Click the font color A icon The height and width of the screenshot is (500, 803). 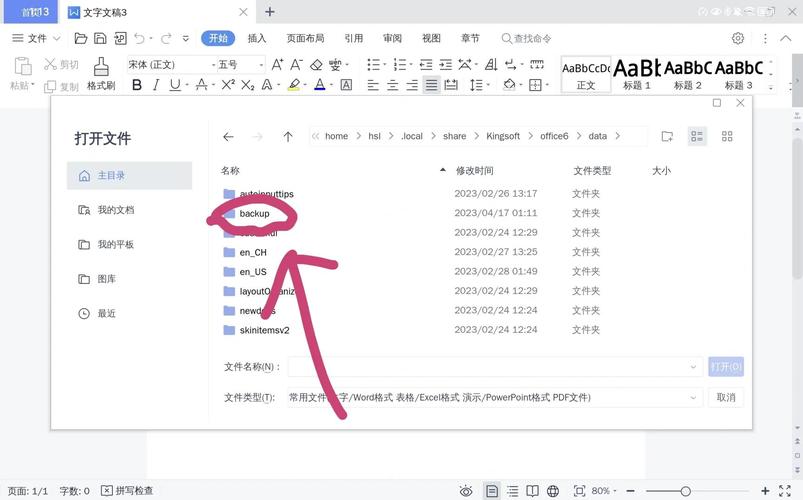click(320, 85)
